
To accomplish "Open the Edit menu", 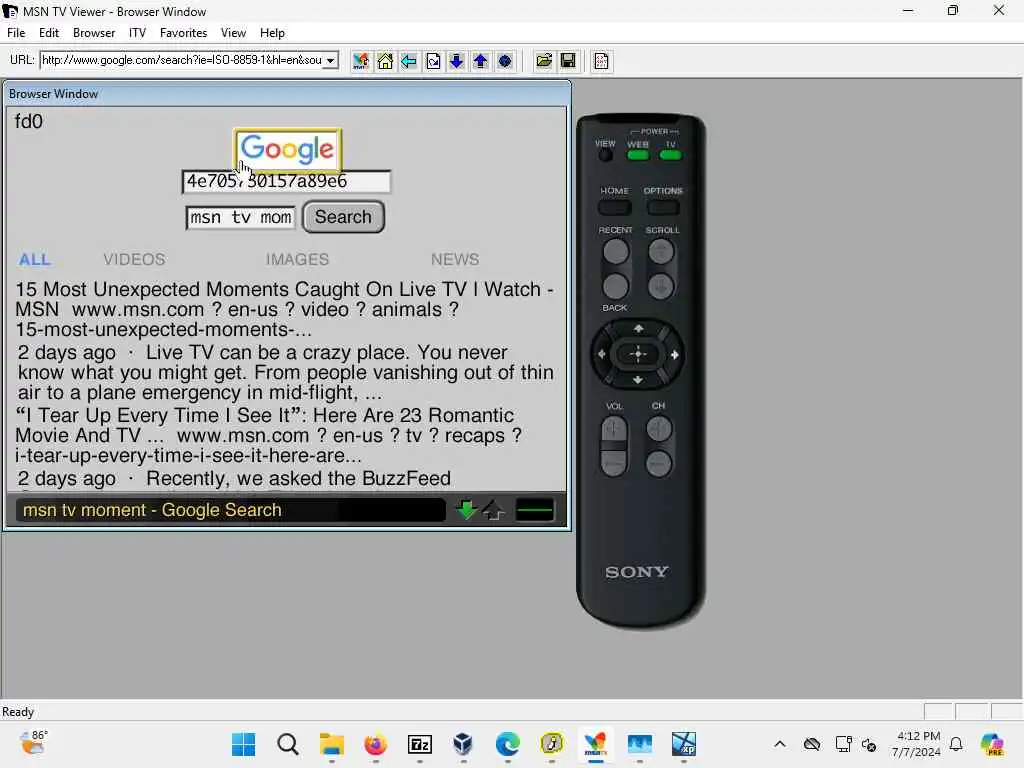I will (49, 33).
